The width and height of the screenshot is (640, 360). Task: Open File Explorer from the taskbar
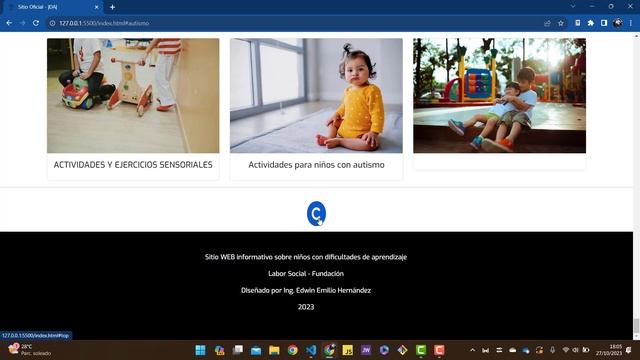pos(274,350)
